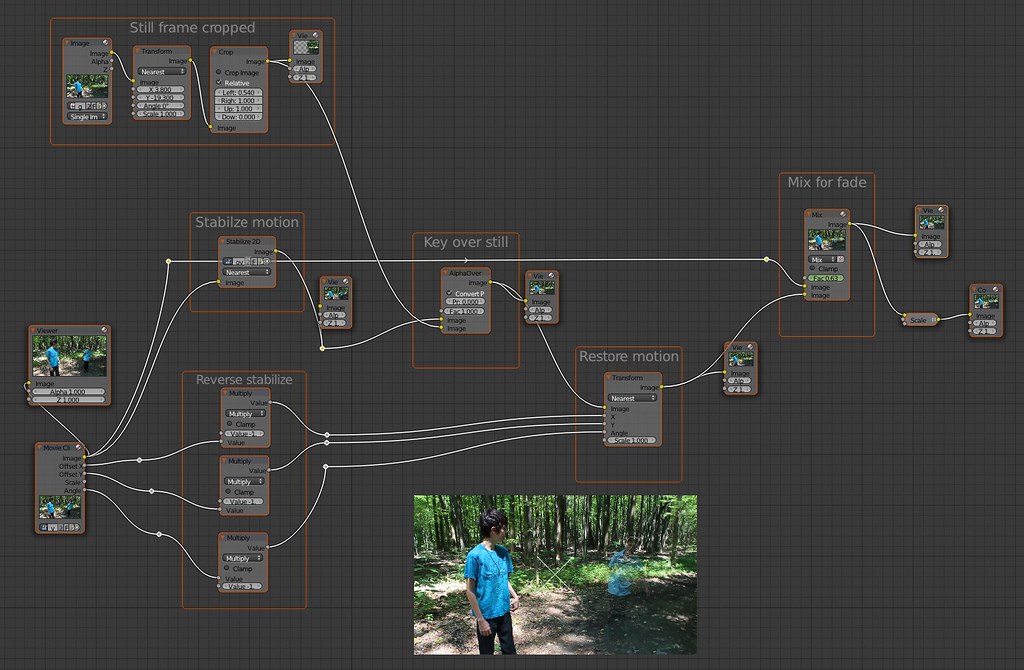Viewport: 1024px width, 670px height.
Task: Click the Fac 0.63 slider in Mix node
Action: [x=826, y=278]
